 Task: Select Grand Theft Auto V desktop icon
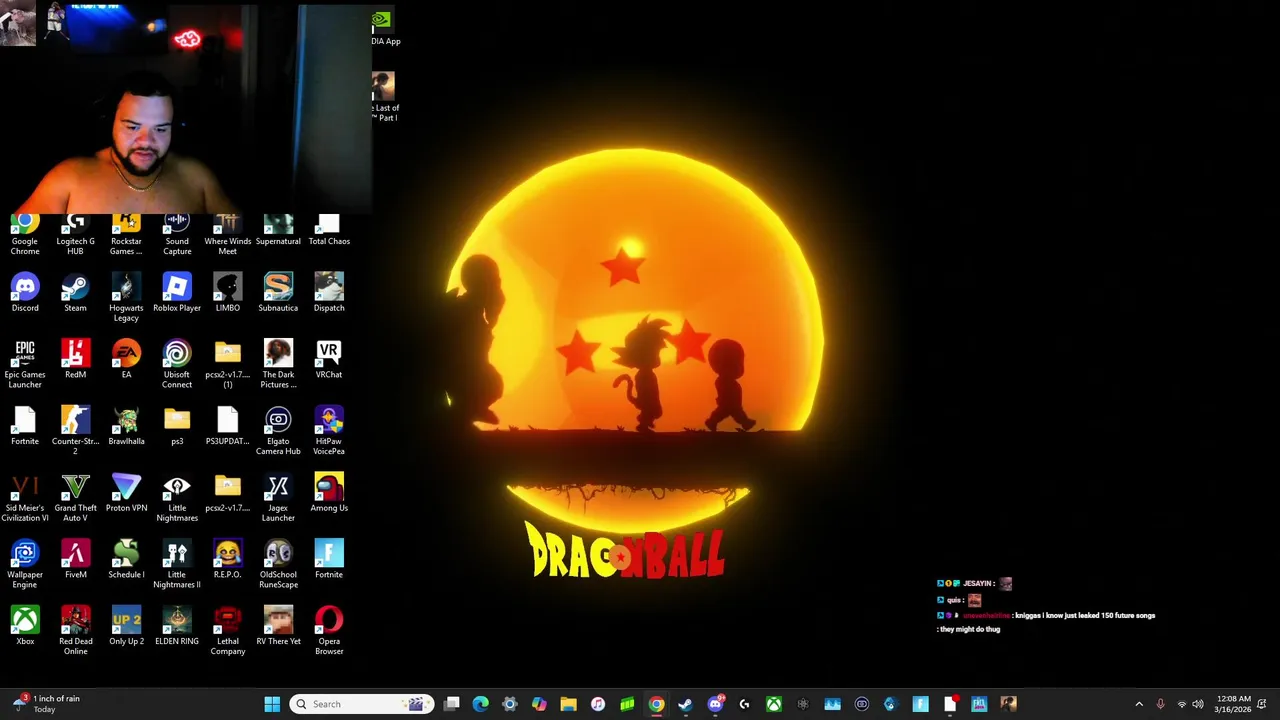(75, 497)
